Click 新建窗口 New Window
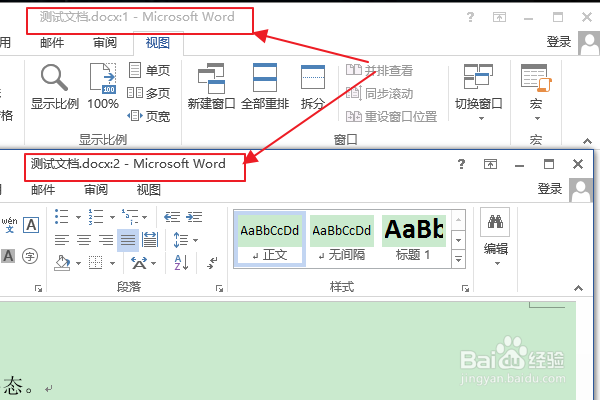 pyautogui.click(x=211, y=87)
